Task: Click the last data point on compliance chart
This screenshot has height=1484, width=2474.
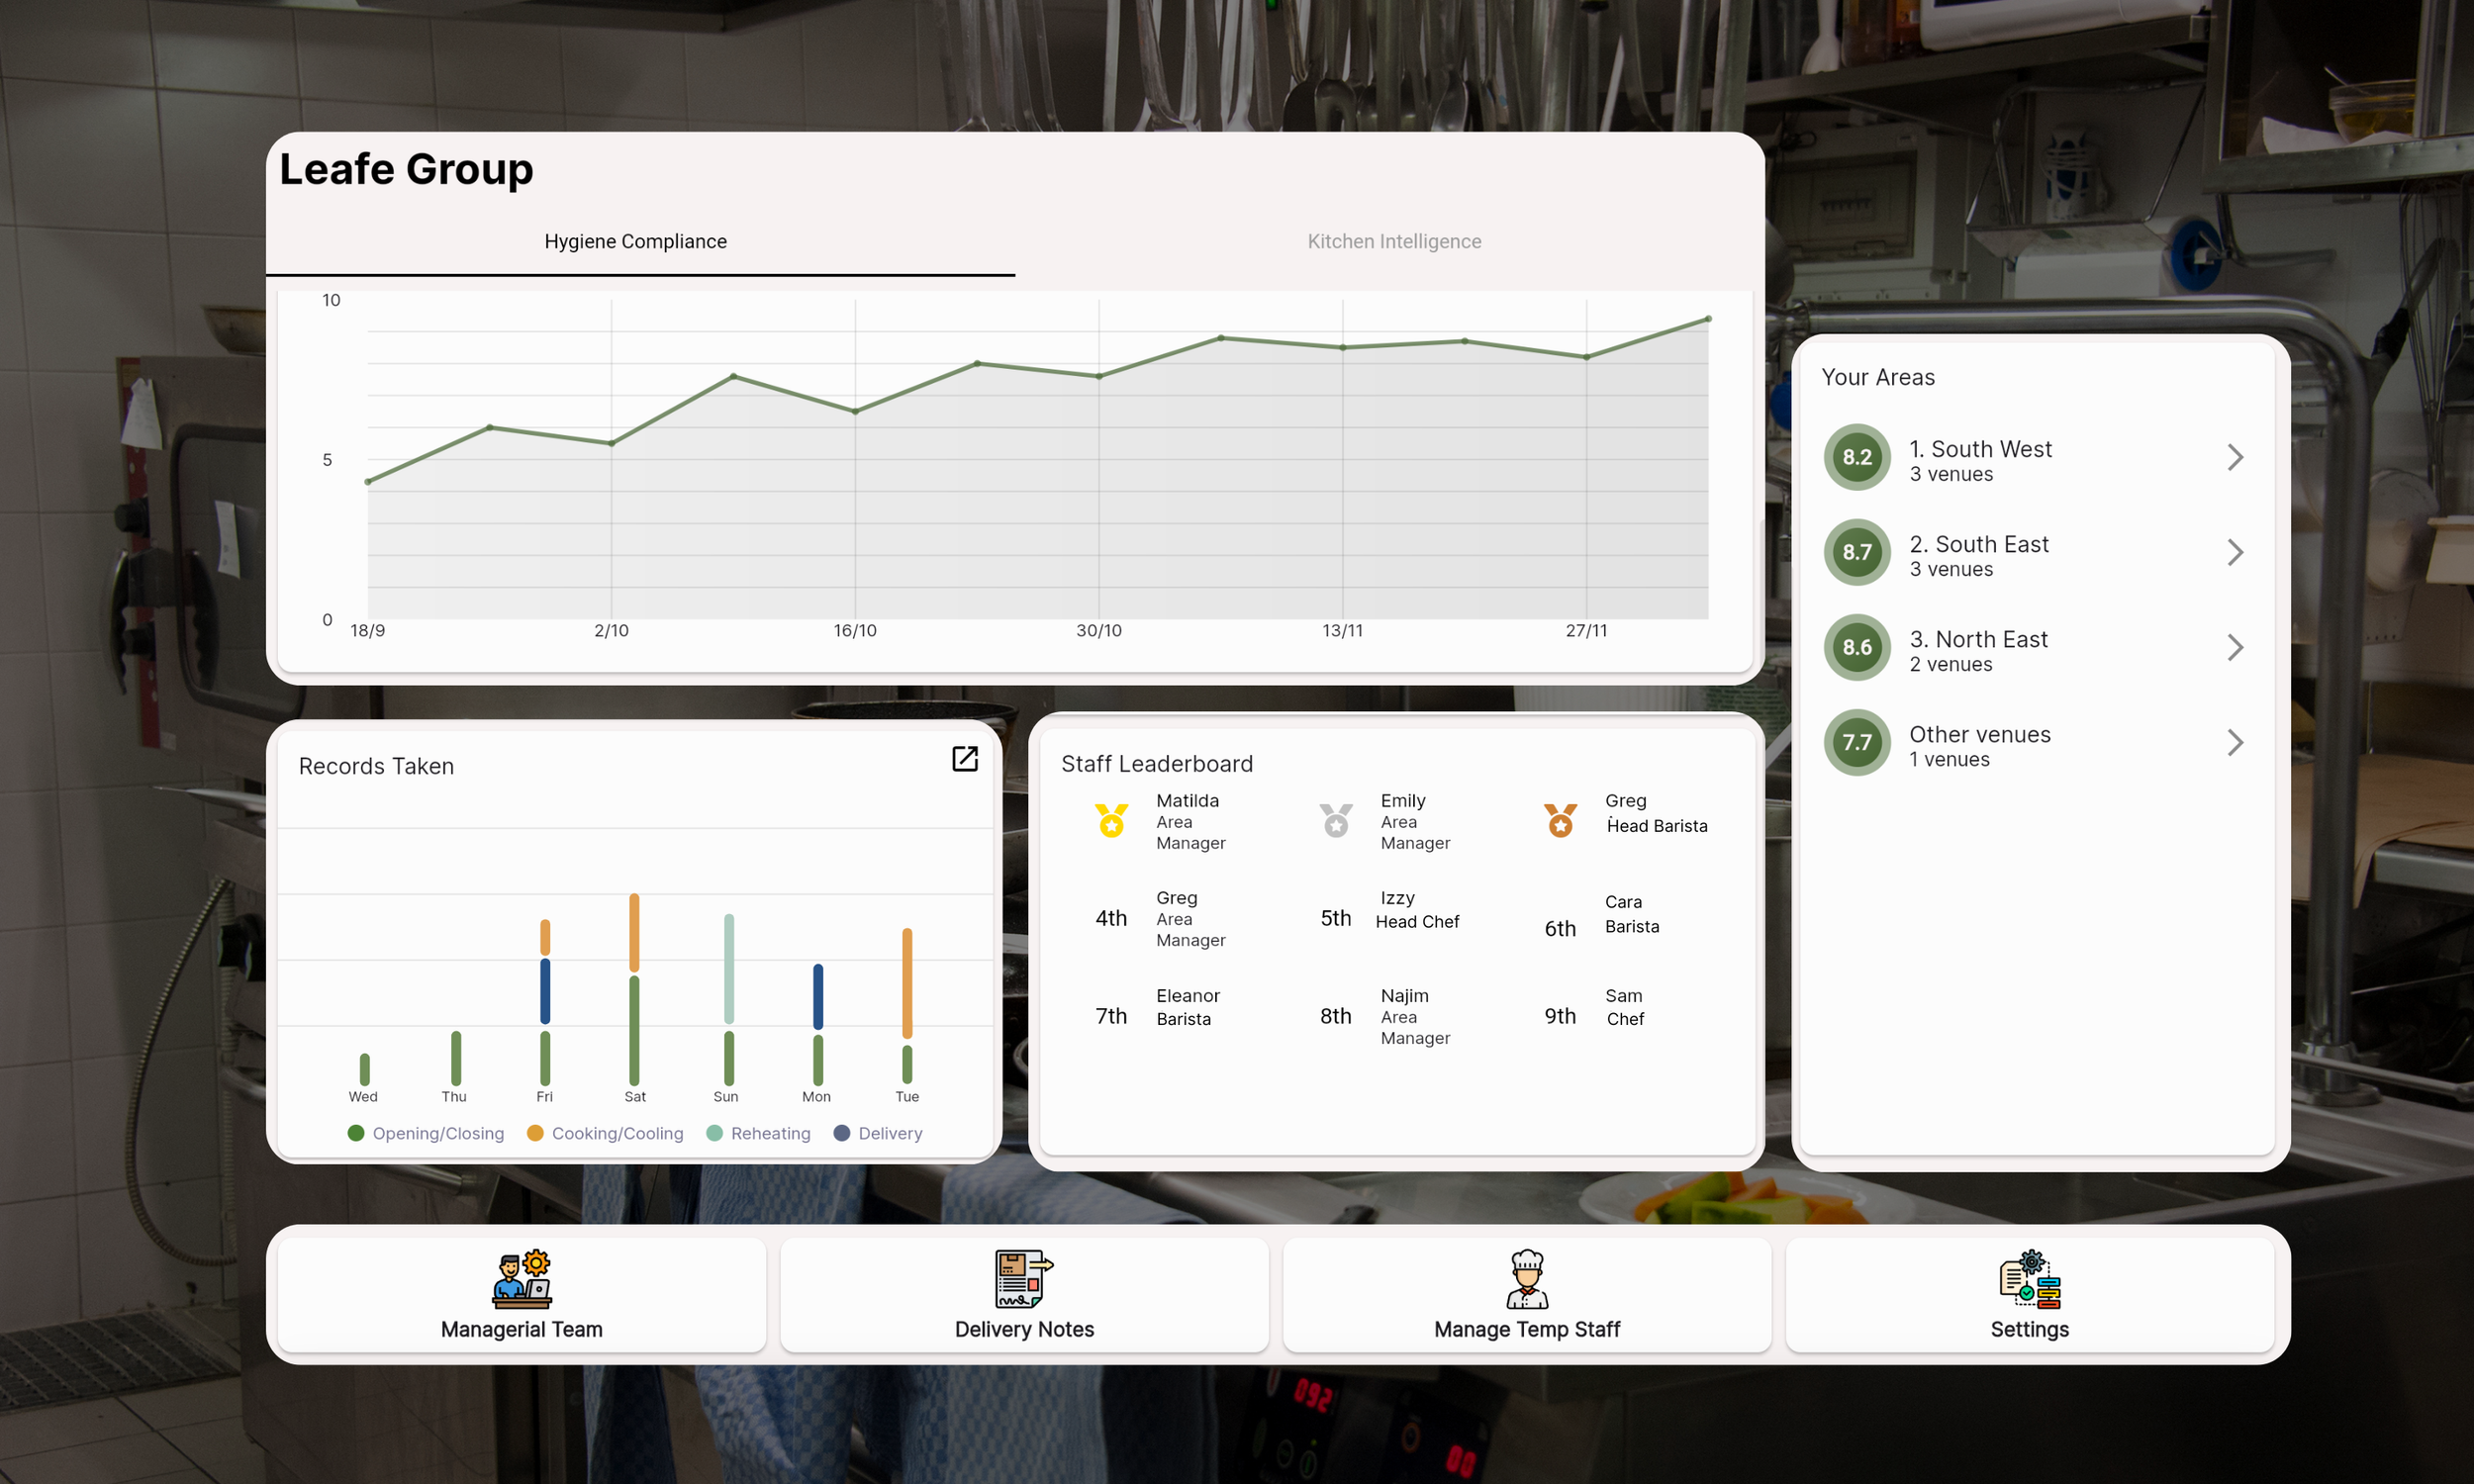Action: tap(1708, 319)
